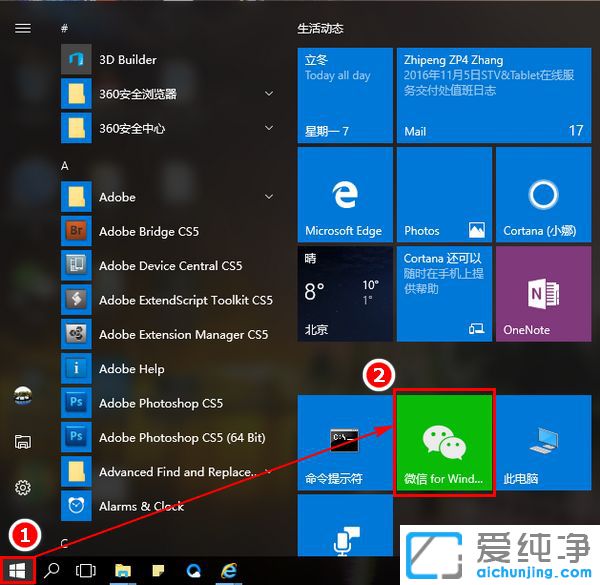This screenshot has height=585, width=600.
Task: Click the Adobe Help label
Action: pos(132,369)
